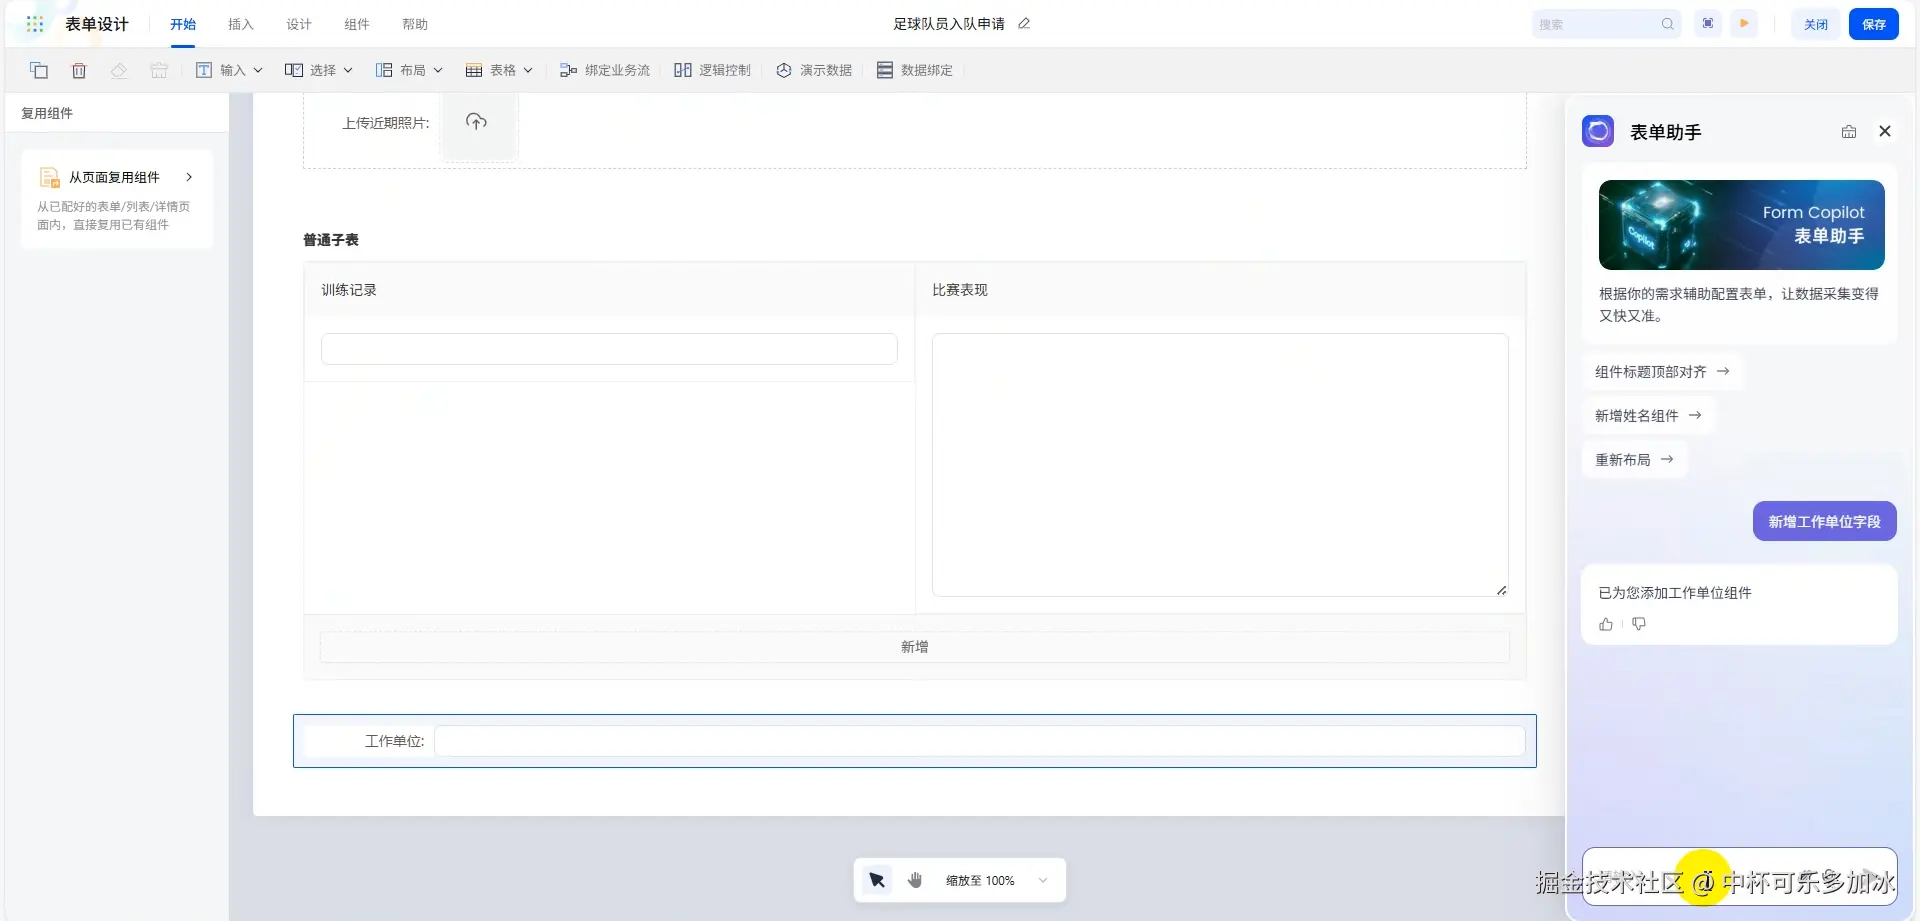
Task: Click the 新增姓名组件 suggestion
Action: tap(1648, 416)
